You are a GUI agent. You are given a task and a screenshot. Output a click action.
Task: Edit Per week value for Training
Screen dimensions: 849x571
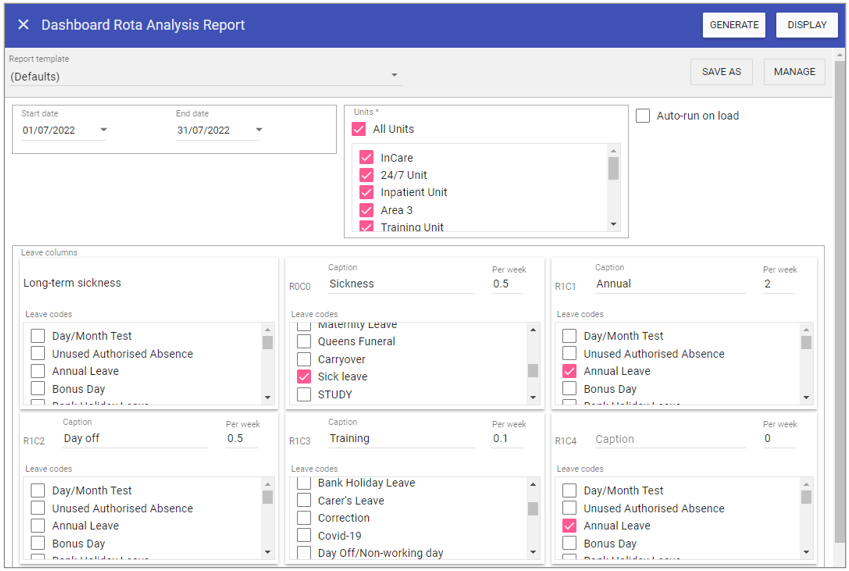click(x=507, y=438)
